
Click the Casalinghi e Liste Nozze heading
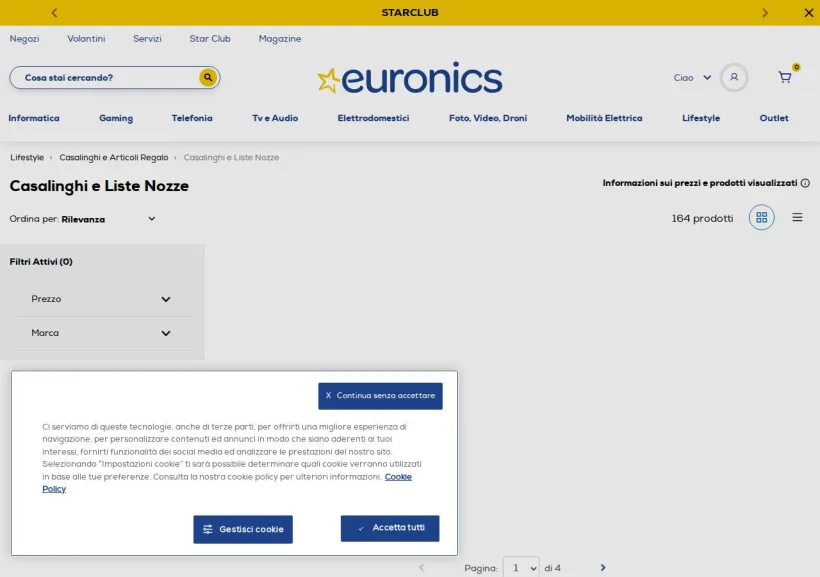[x=99, y=186]
